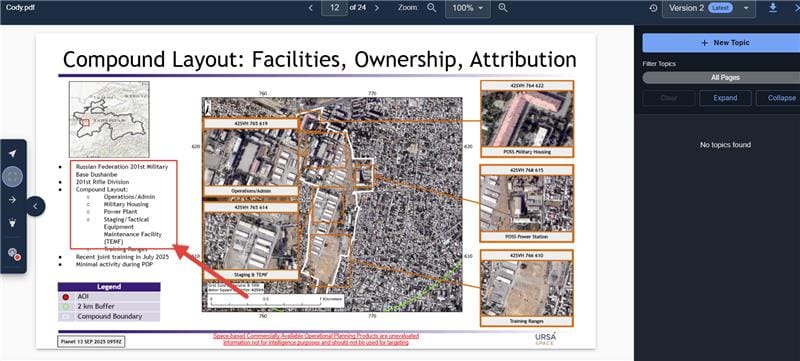Click the Cody.pdf file name

tap(20, 8)
